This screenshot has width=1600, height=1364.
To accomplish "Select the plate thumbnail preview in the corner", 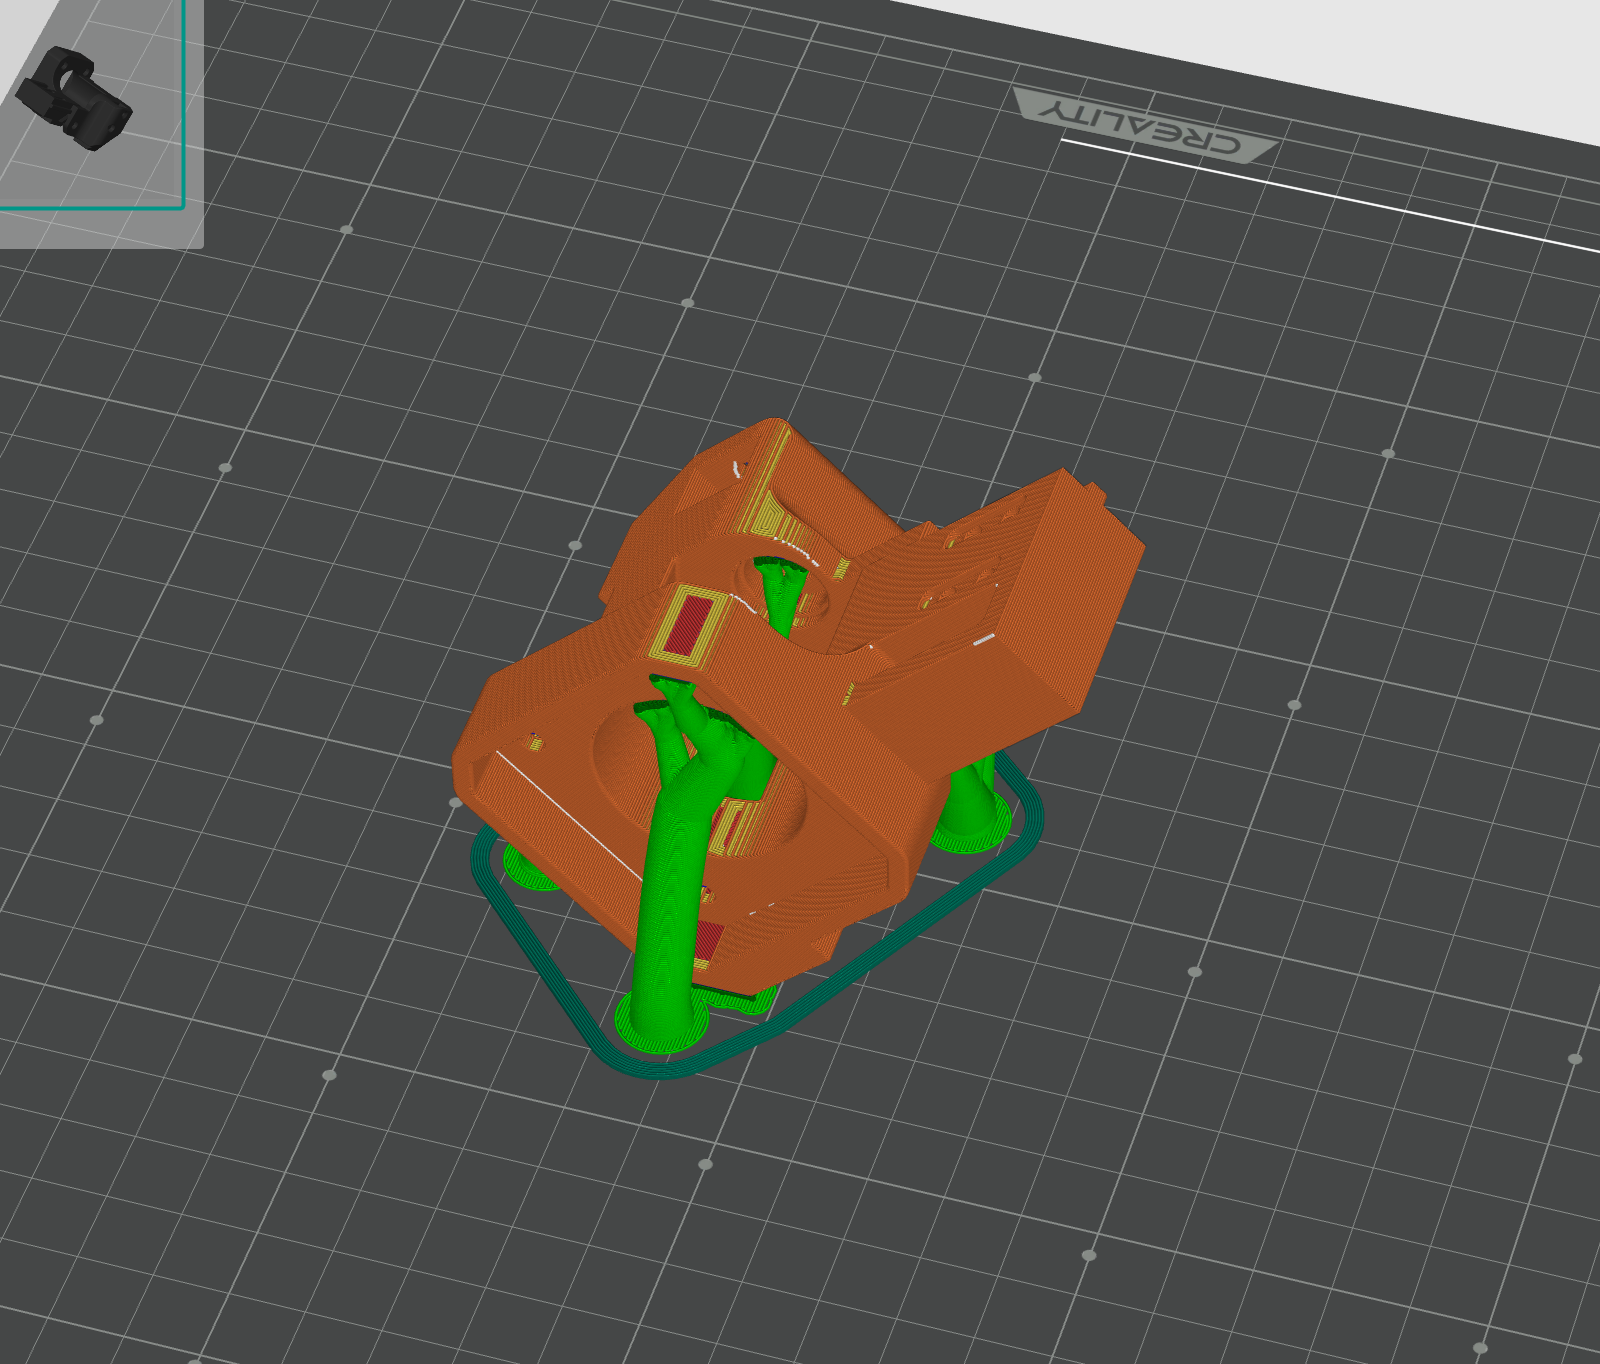I will [92, 105].
